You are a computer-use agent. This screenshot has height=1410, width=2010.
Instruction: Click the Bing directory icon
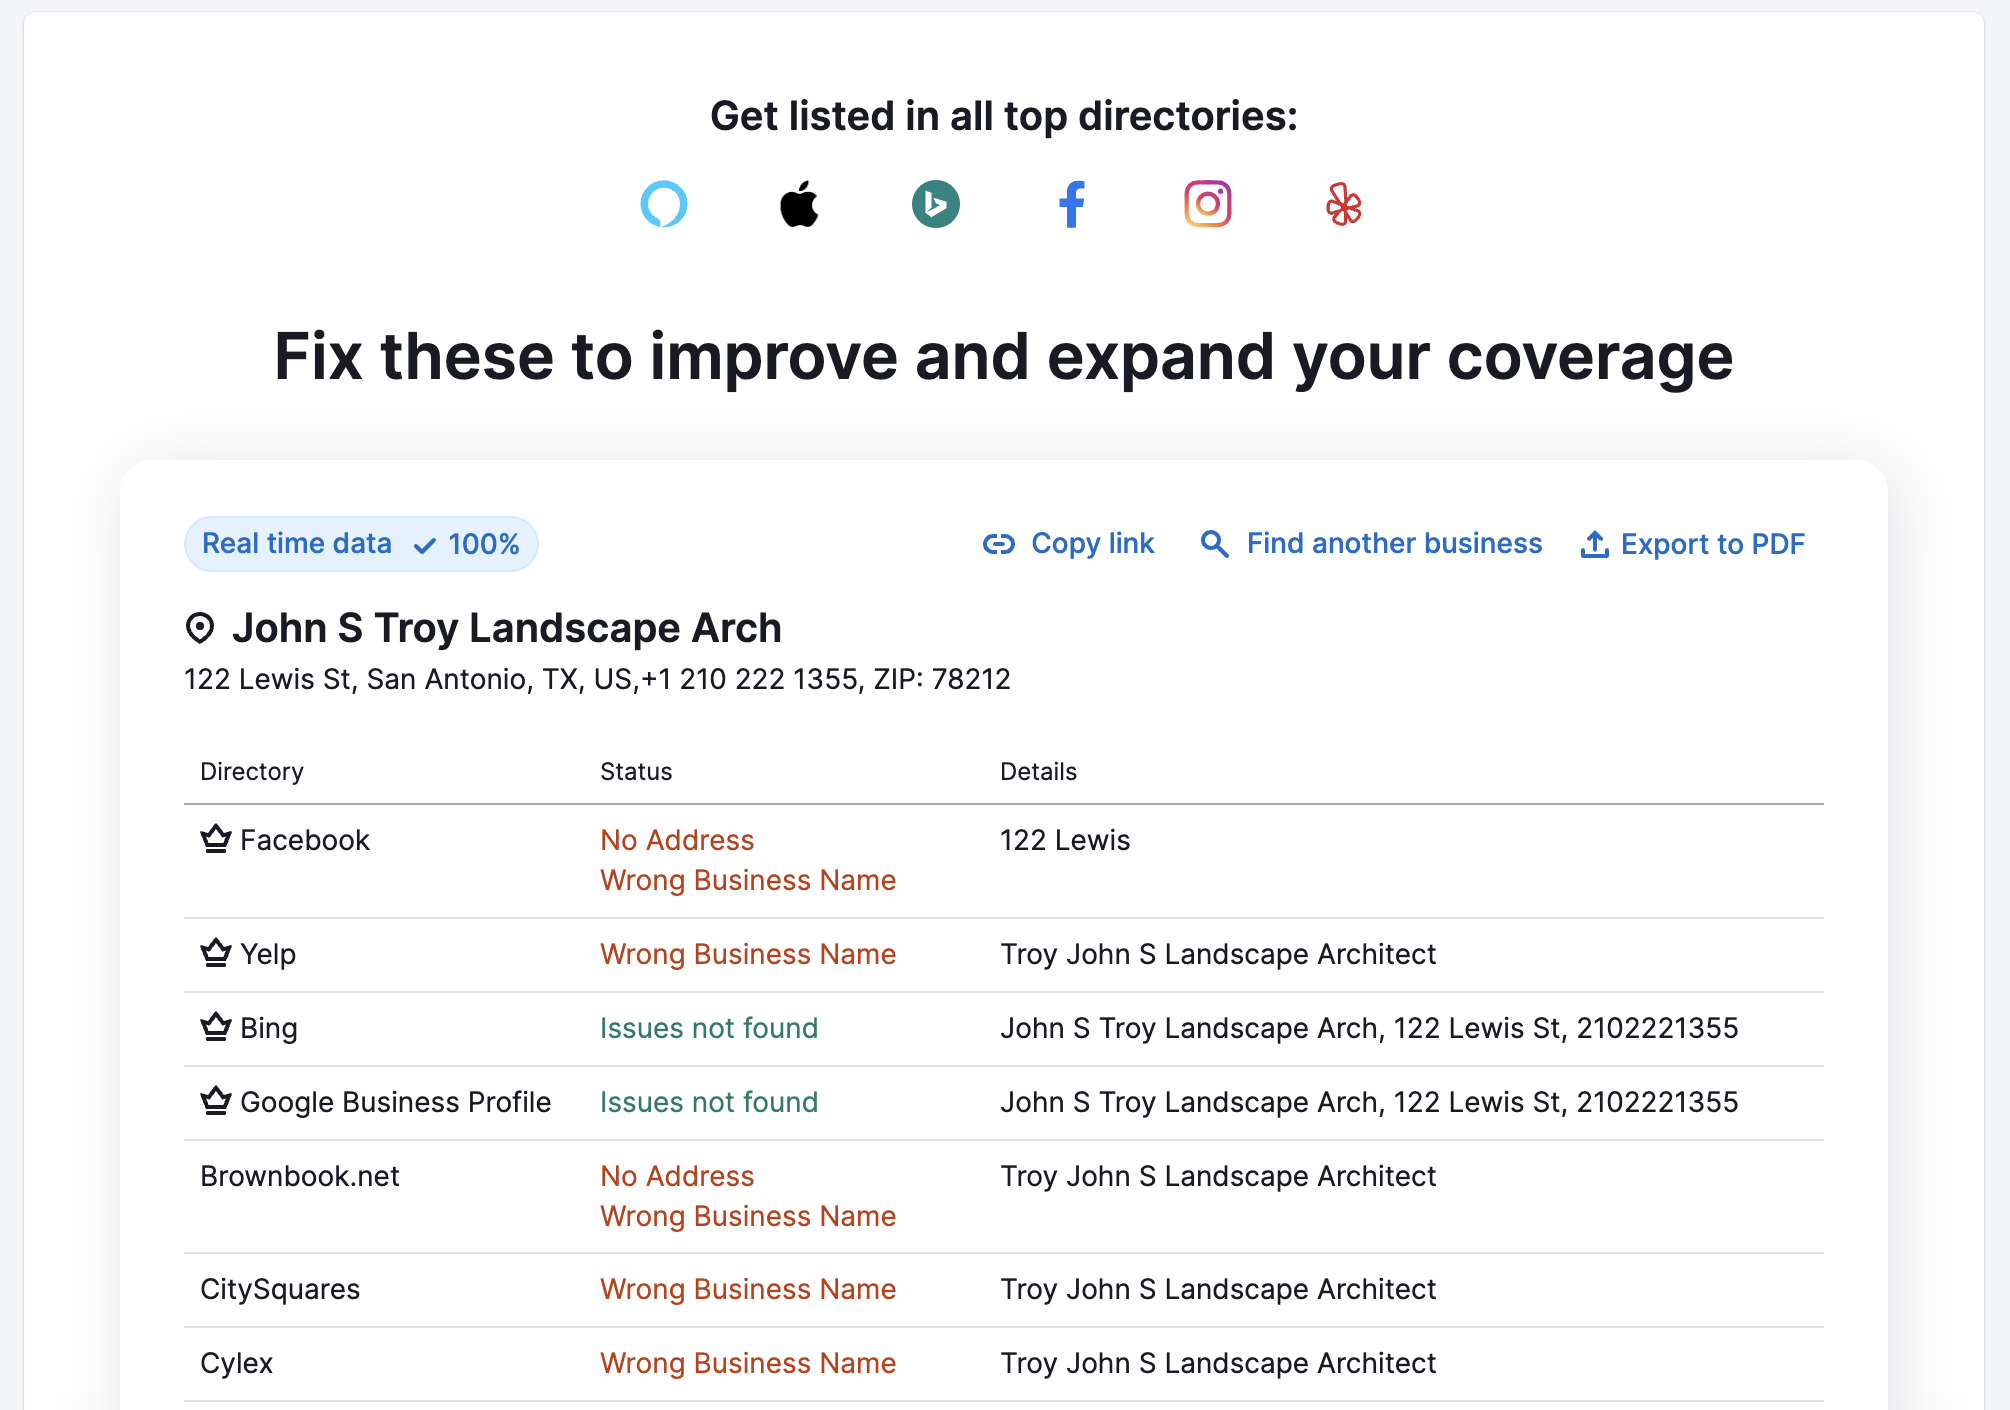click(x=935, y=204)
